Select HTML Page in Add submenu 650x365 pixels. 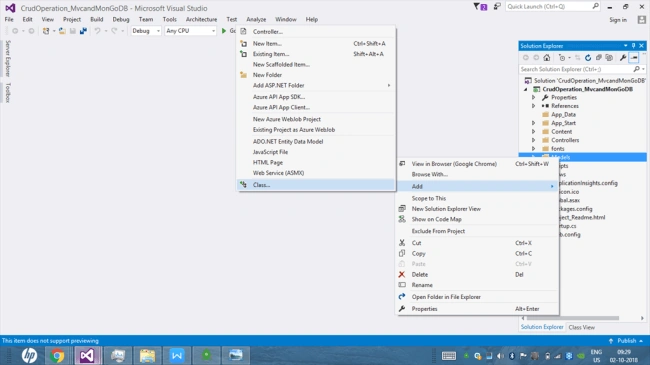[x=316, y=163]
